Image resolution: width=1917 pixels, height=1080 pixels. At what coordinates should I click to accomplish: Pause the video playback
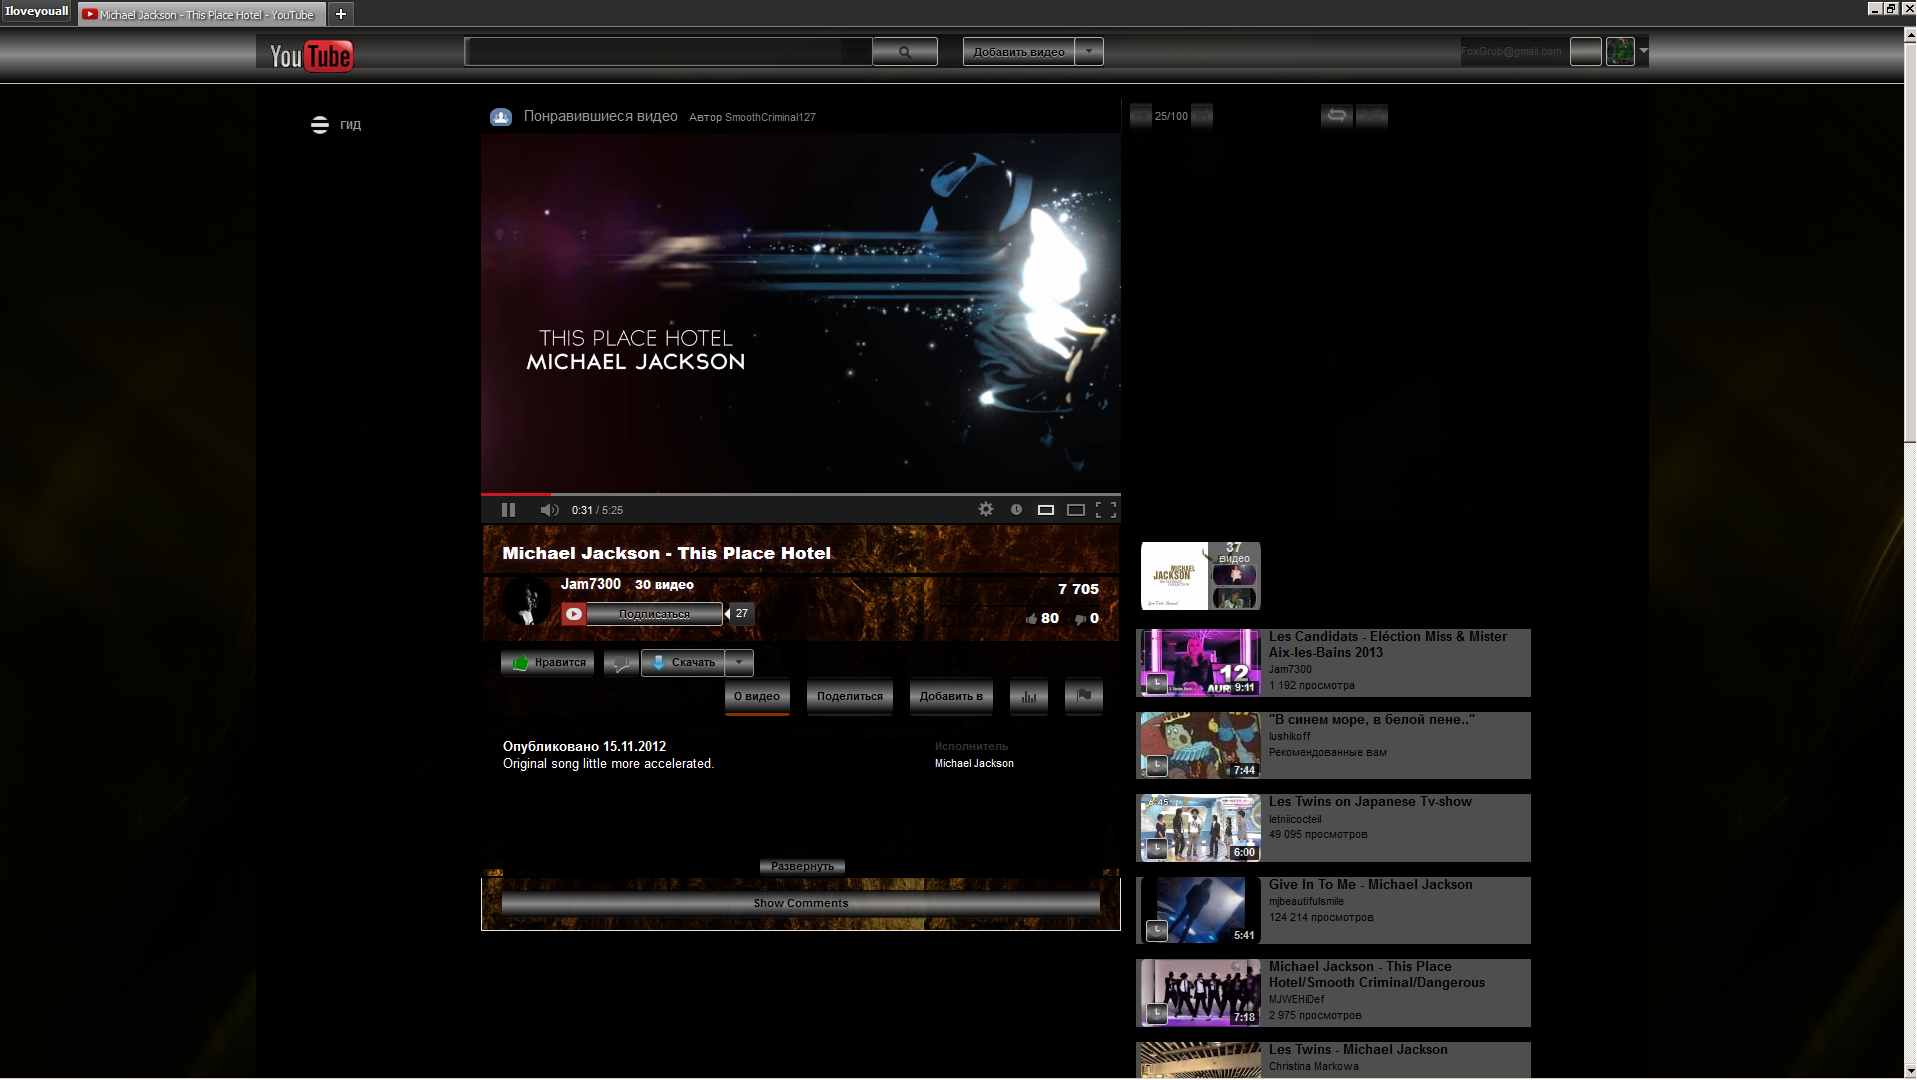tap(508, 510)
